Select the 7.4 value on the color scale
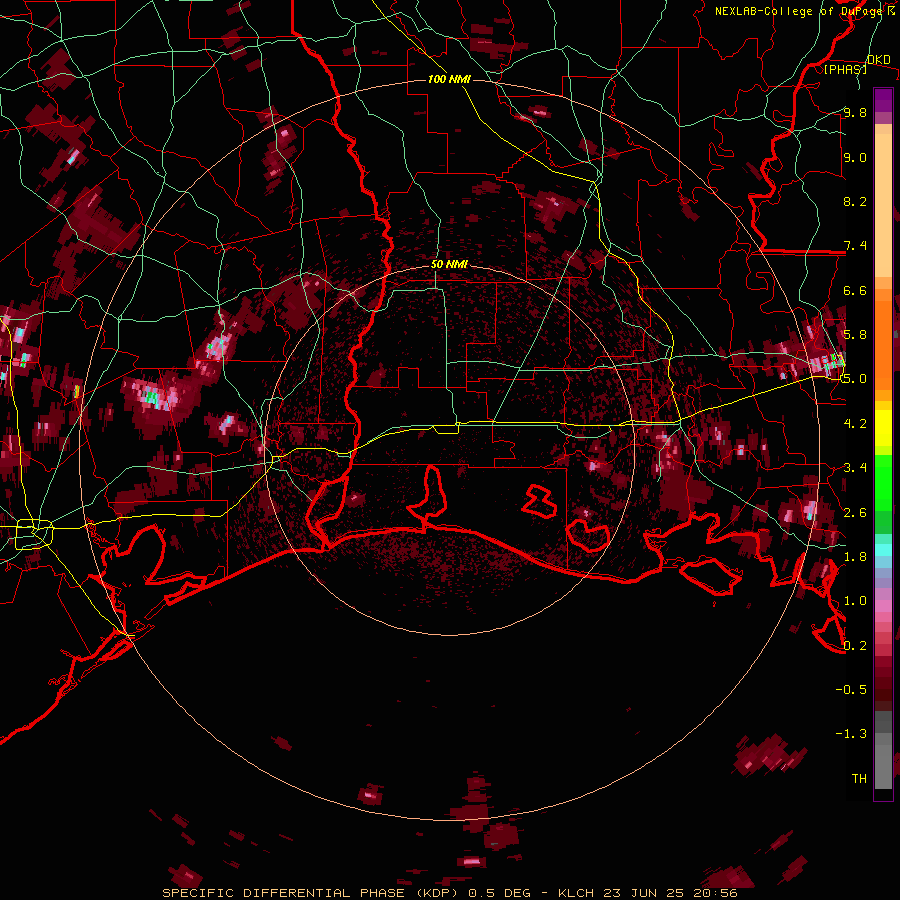This screenshot has width=900, height=900. point(855,246)
